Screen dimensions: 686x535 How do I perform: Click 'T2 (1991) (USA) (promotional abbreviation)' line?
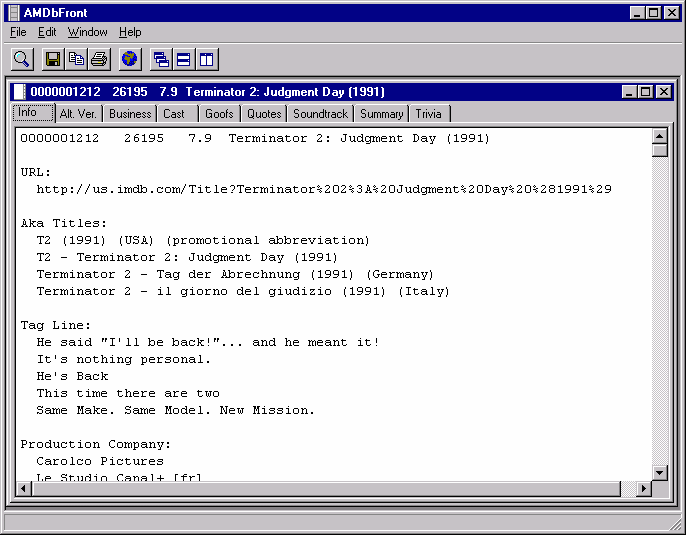[x=203, y=240]
